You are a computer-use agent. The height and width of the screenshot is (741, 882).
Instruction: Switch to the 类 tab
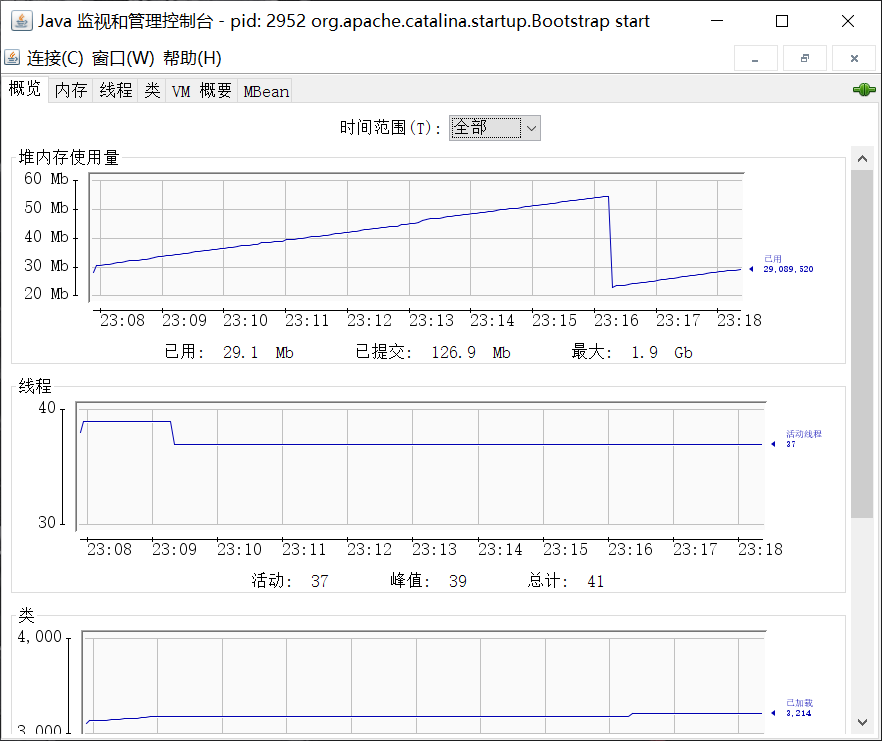click(152, 91)
